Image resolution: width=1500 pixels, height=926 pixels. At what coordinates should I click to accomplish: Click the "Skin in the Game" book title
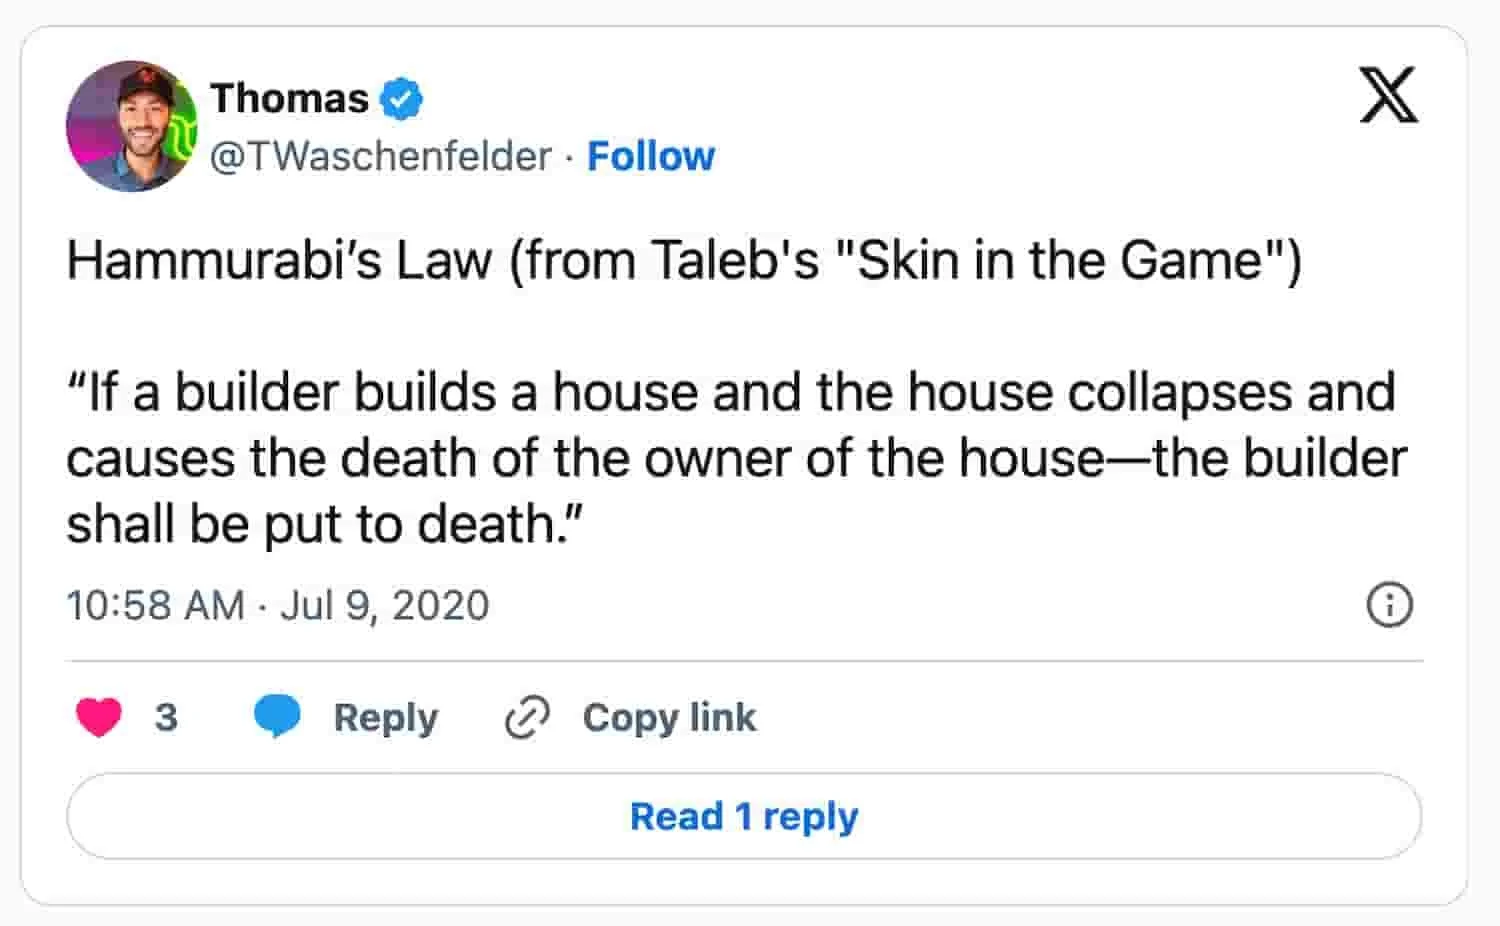[1059, 260]
